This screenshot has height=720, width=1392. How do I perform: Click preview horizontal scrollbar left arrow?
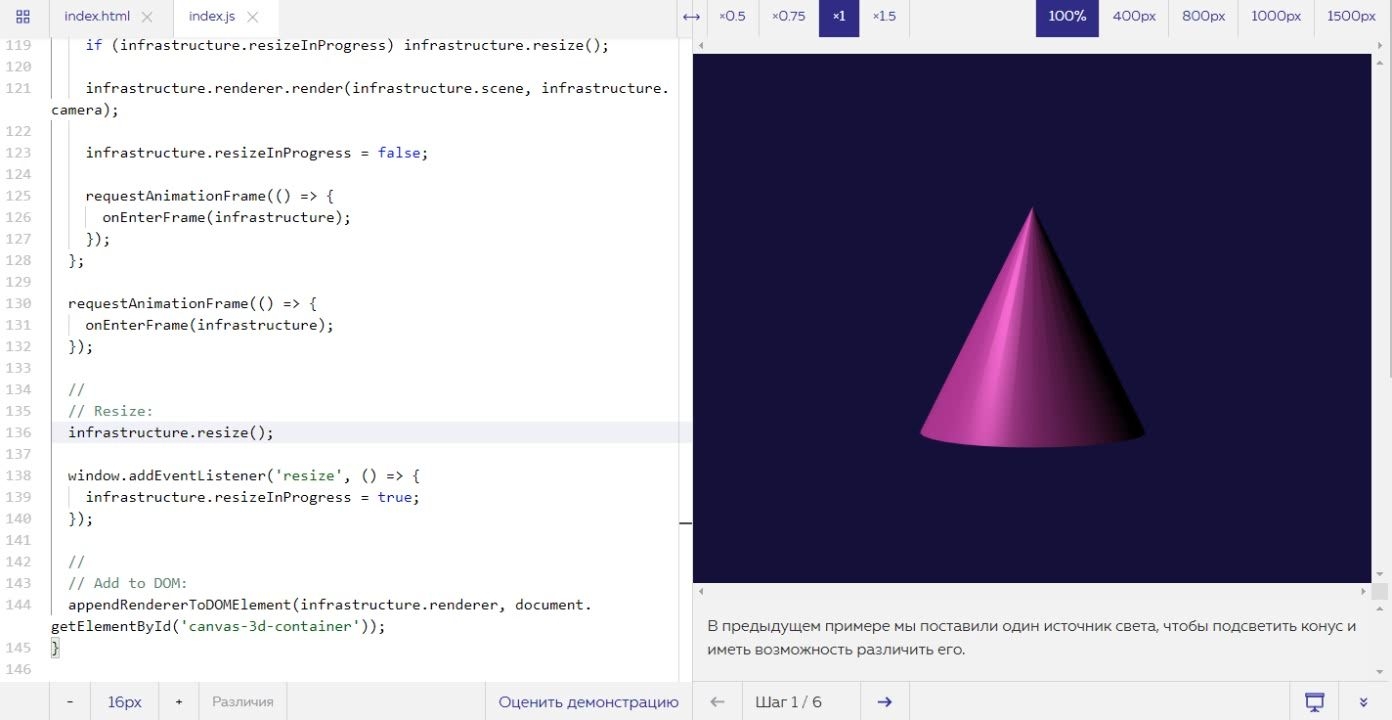coord(700,45)
